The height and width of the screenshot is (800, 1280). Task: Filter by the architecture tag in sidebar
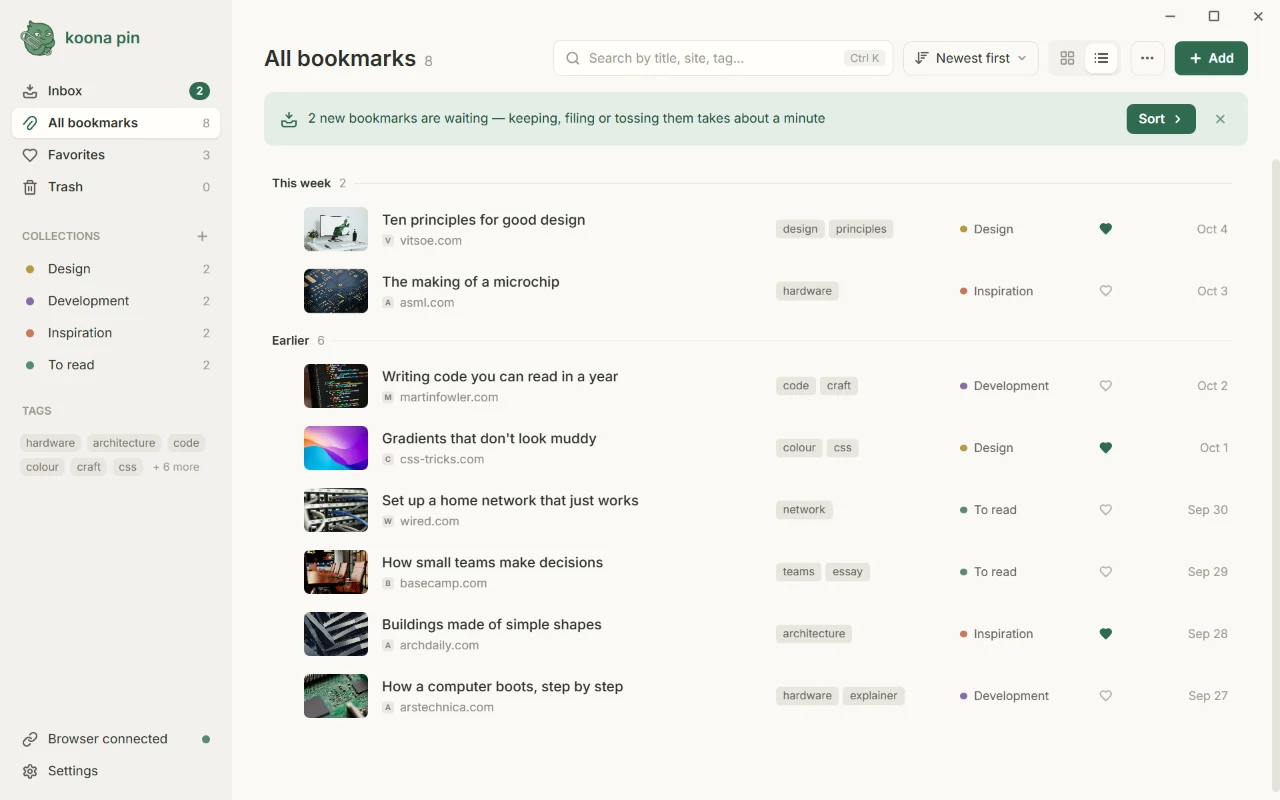coord(124,443)
